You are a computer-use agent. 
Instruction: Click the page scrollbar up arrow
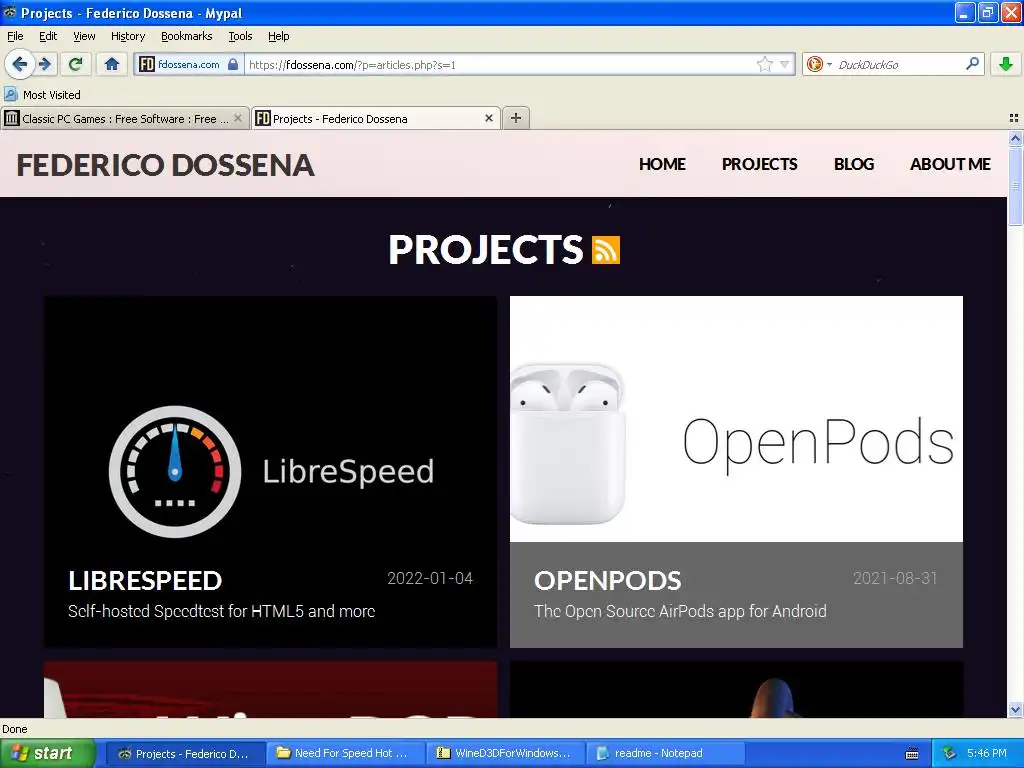click(1015, 138)
